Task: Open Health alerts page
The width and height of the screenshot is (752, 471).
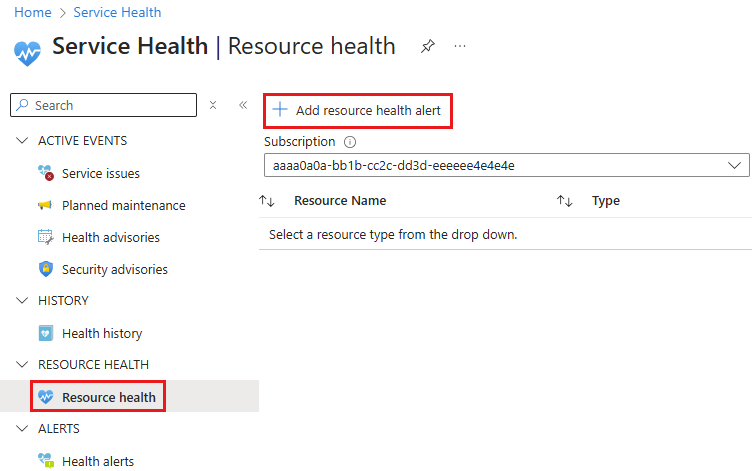Action: pos(98,461)
